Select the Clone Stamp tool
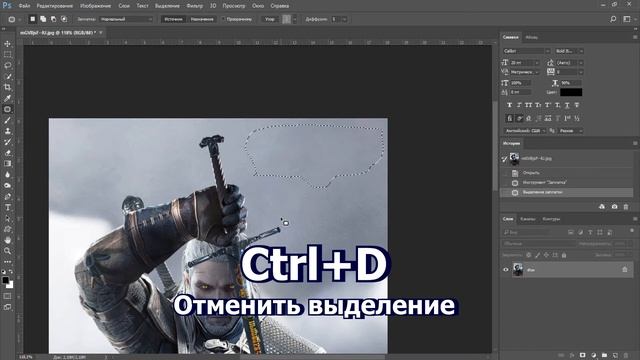 tap(7, 131)
